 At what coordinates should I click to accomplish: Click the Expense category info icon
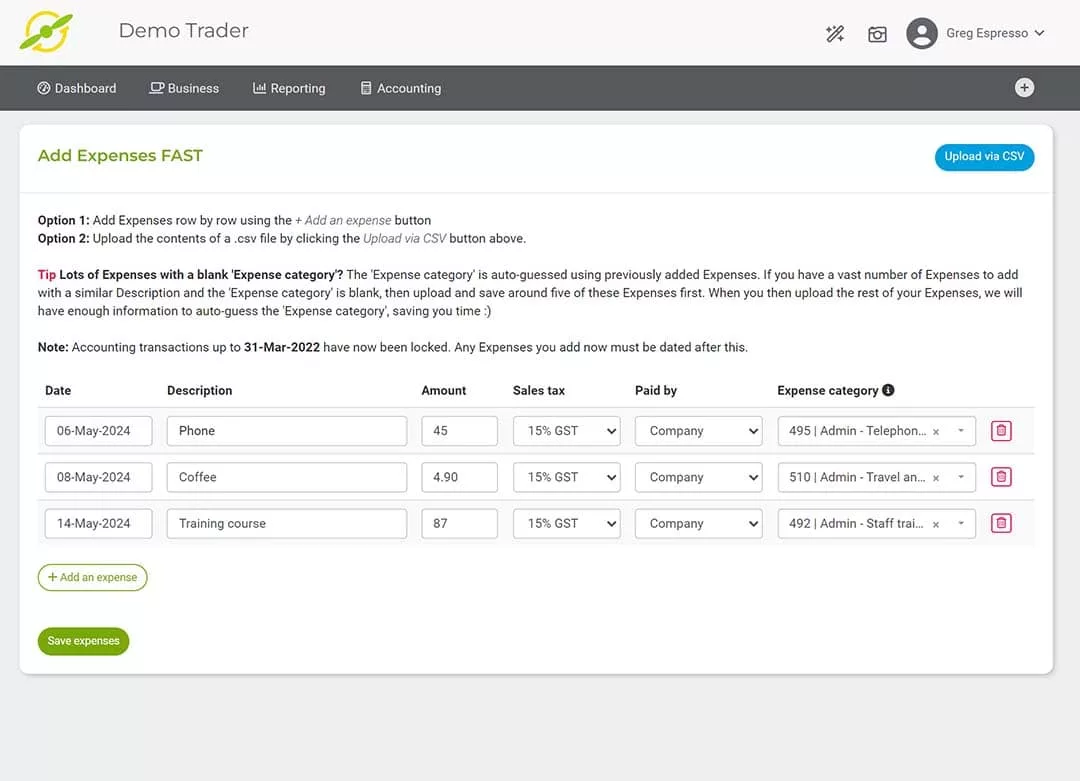click(889, 390)
